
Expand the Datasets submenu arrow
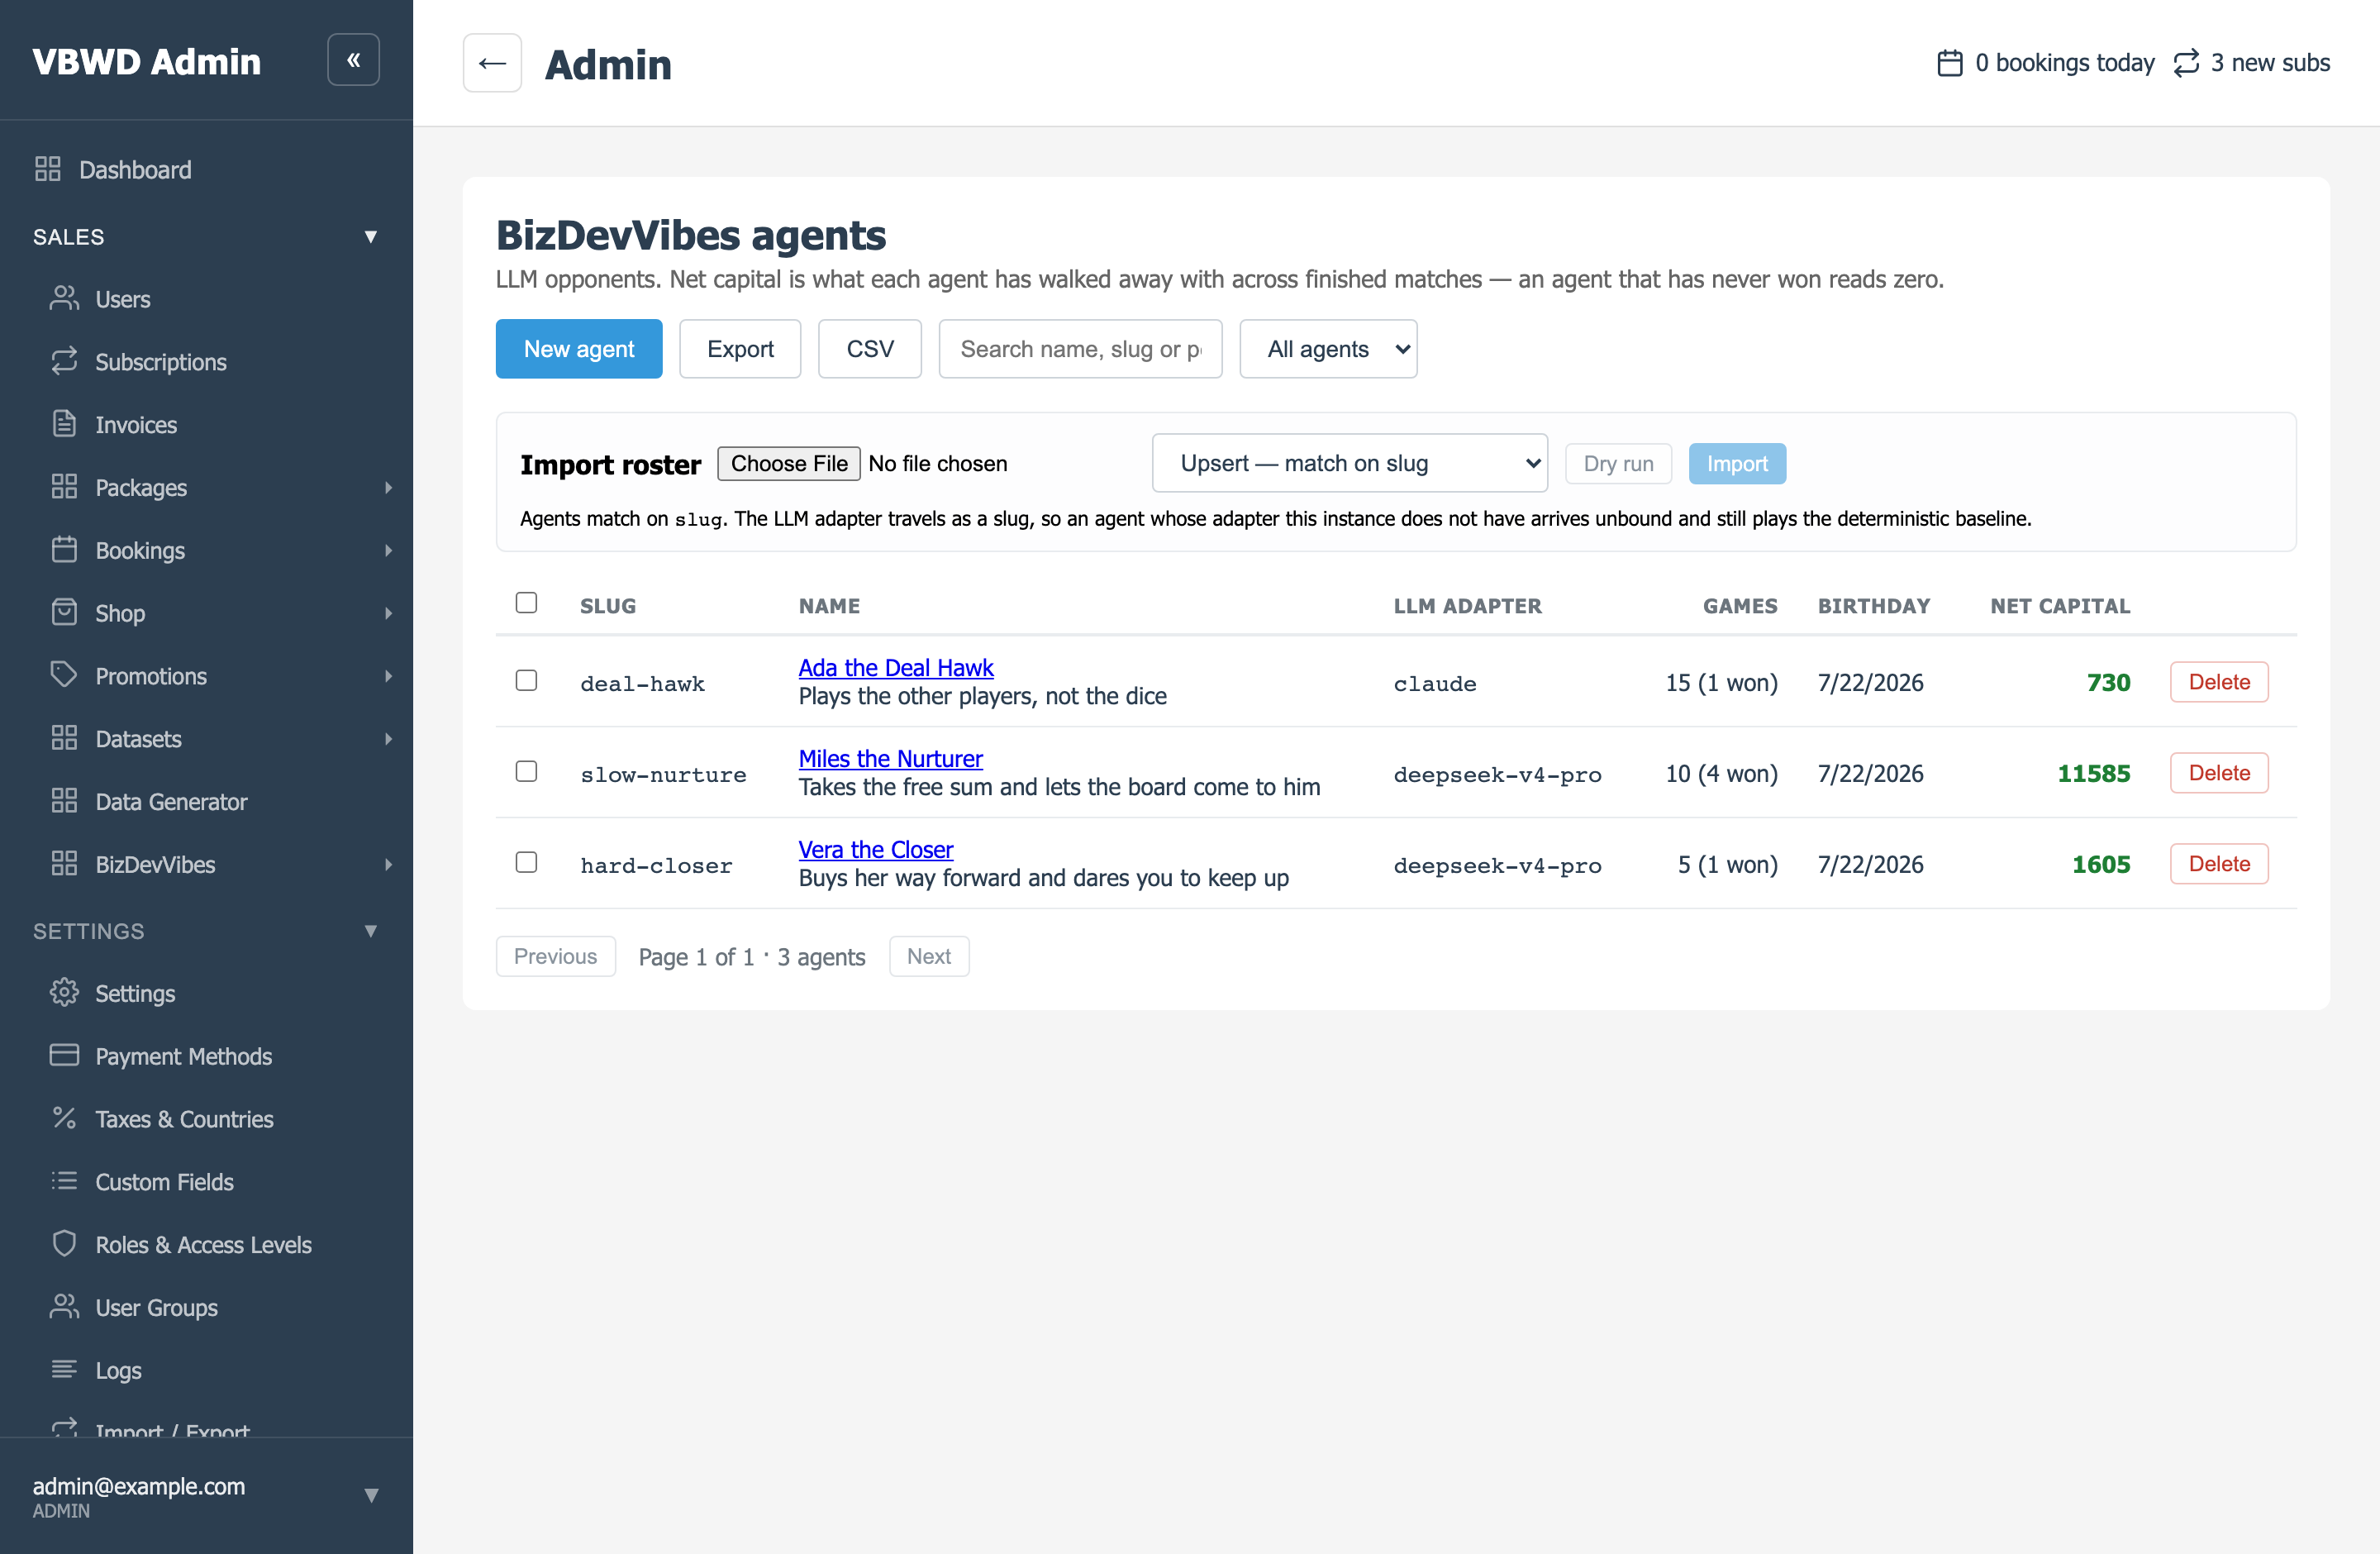(388, 739)
